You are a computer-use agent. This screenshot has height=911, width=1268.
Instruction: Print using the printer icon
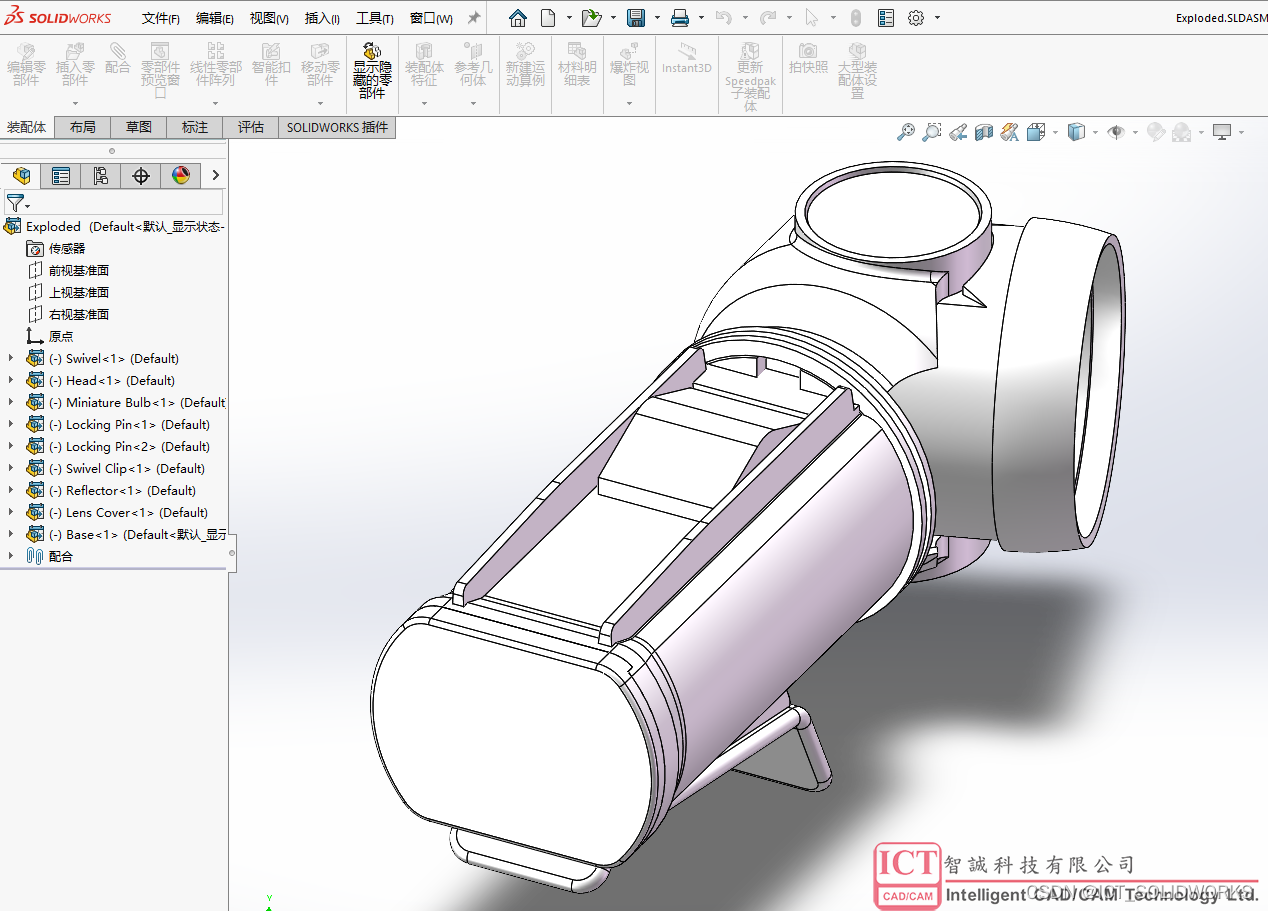[x=680, y=18]
